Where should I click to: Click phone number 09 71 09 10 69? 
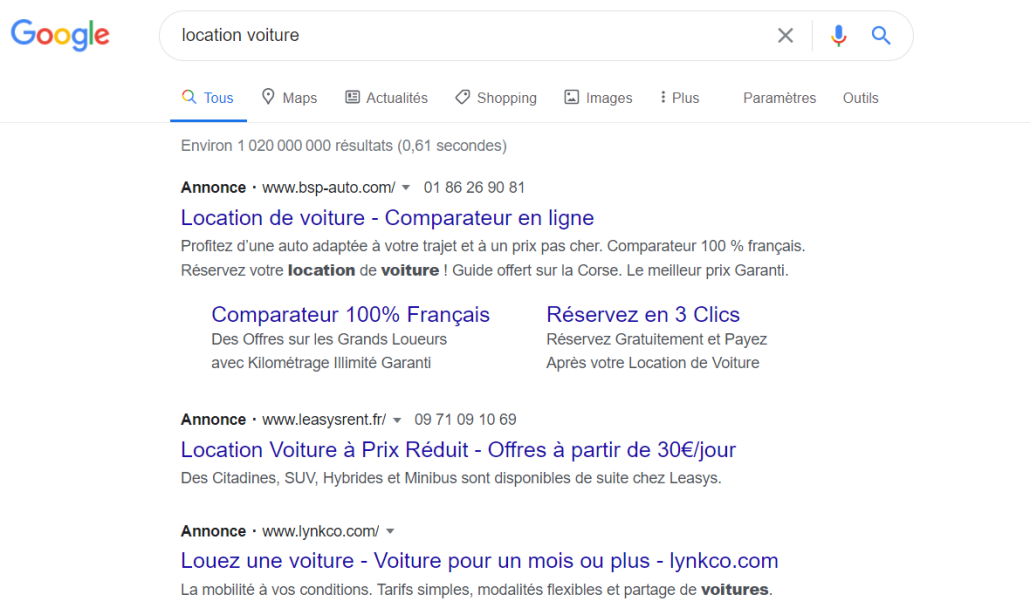465,419
